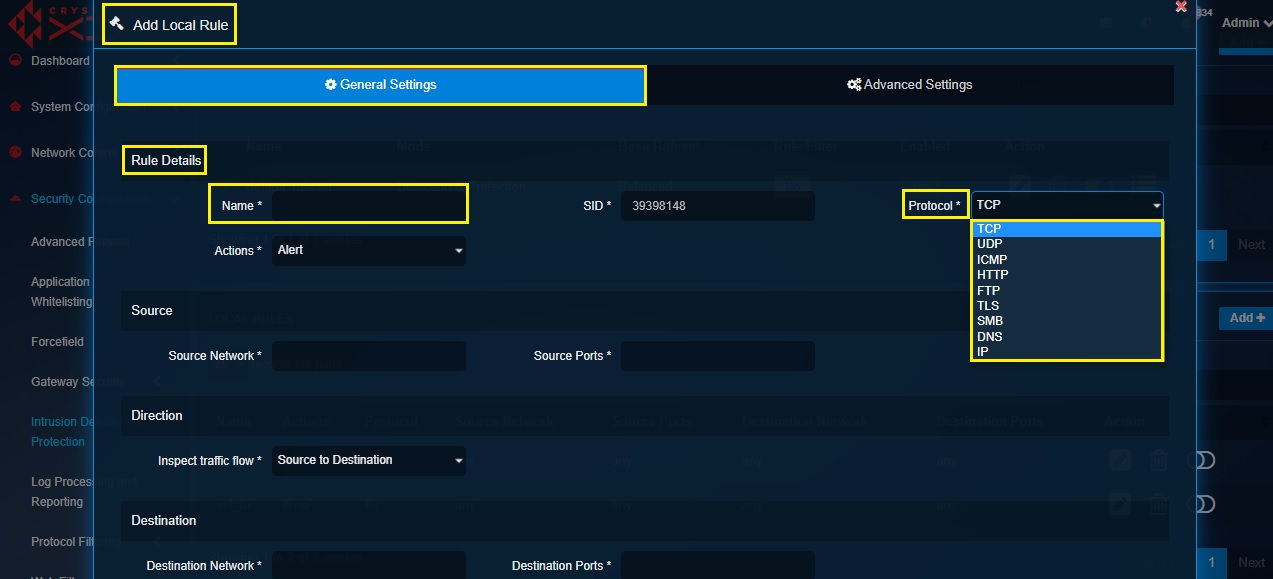Click the Security Configuration sidebar icon

[x=15, y=198]
